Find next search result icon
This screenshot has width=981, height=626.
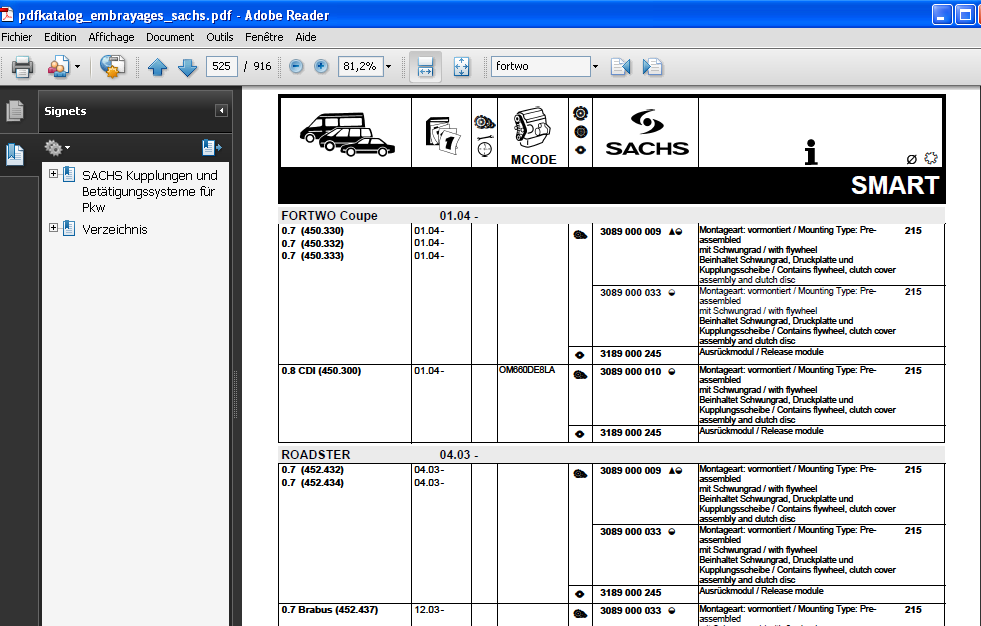tap(652, 66)
